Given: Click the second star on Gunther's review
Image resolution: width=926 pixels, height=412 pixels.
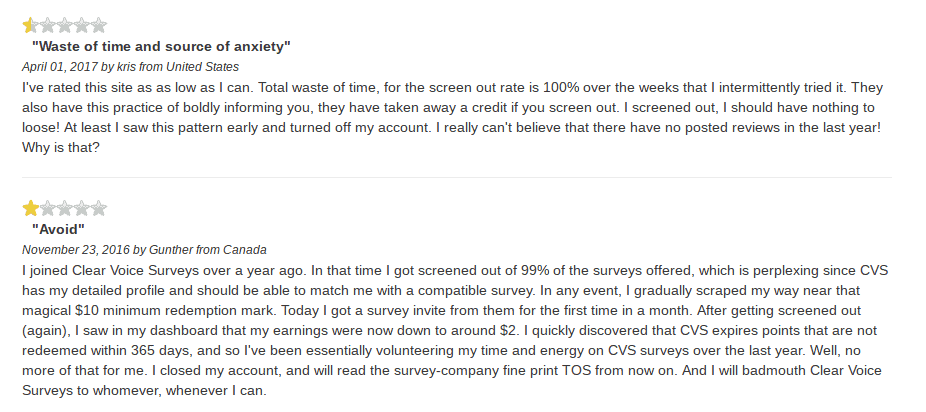Looking at the screenshot, I should (x=47, y=208).
